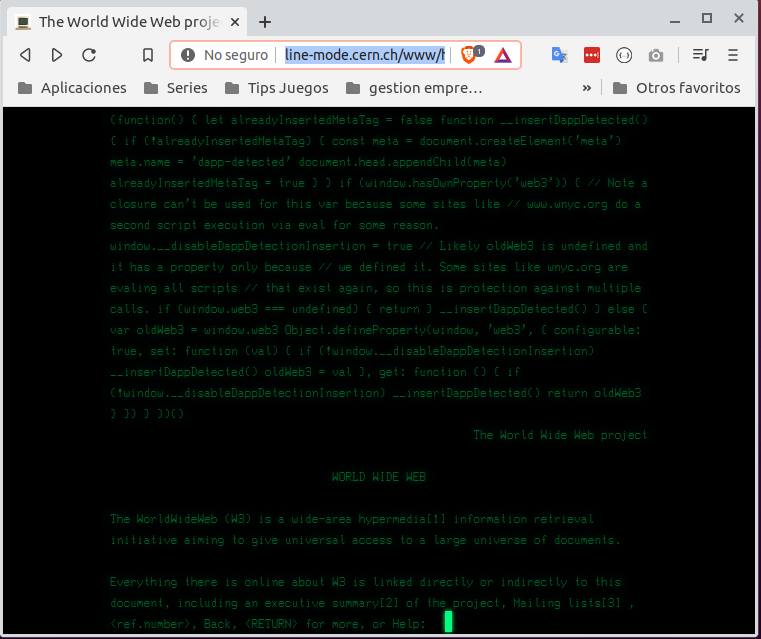761x639 pixels.
Task: Open Brave Shields lion icon
Action: coord(469,55)
